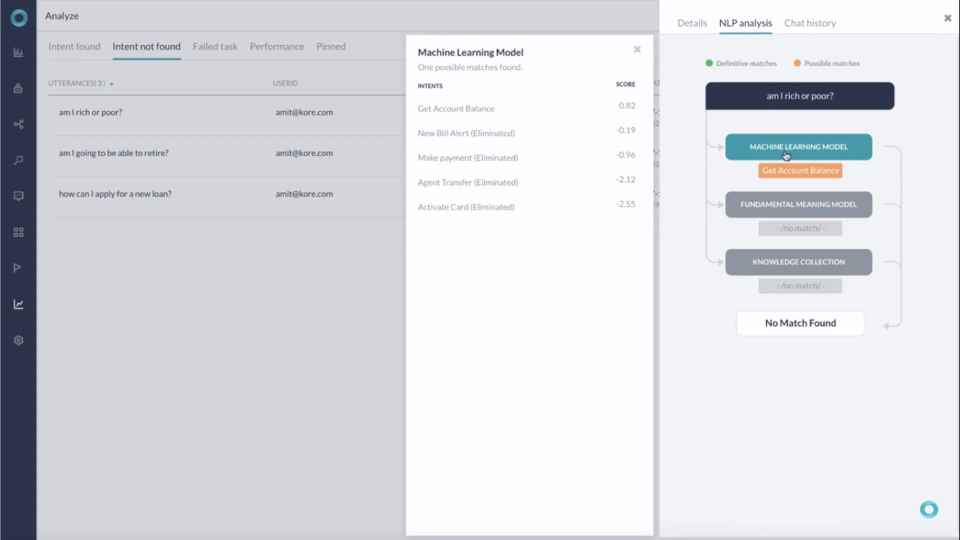Click the Knowledge Collection node

point(798,262)
